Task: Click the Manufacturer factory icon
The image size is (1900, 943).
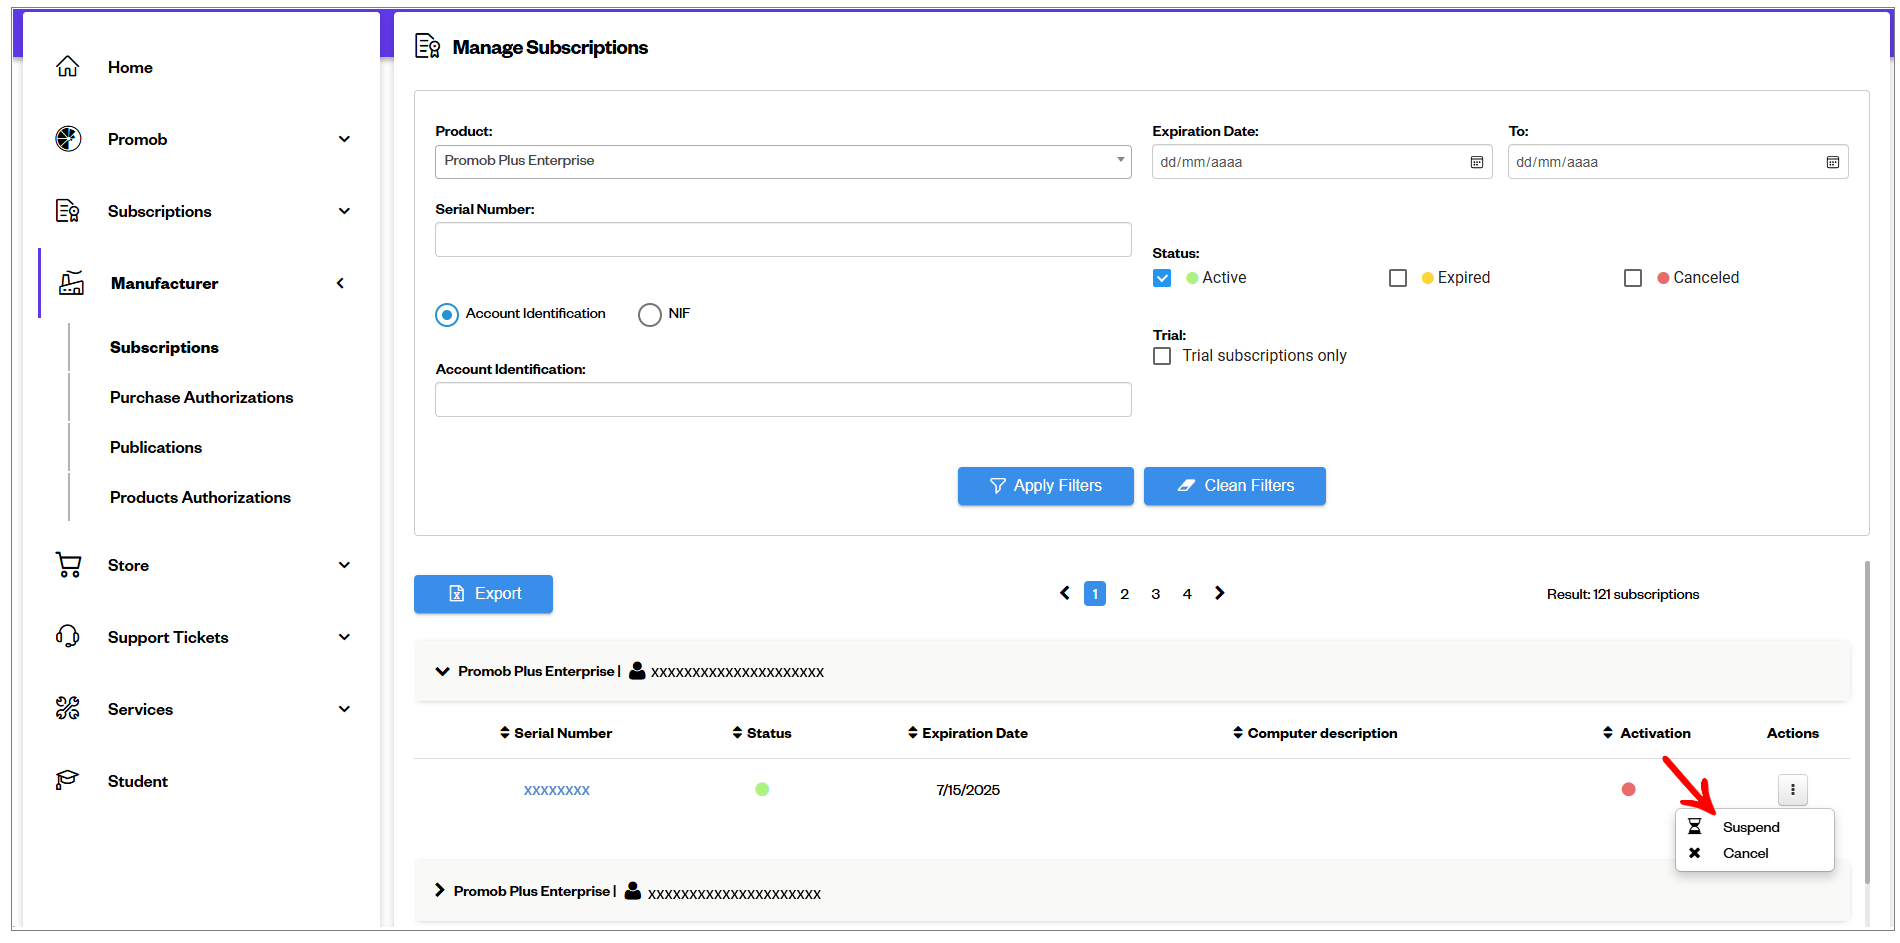Action: pyautogui.click(x=71, y=283)
